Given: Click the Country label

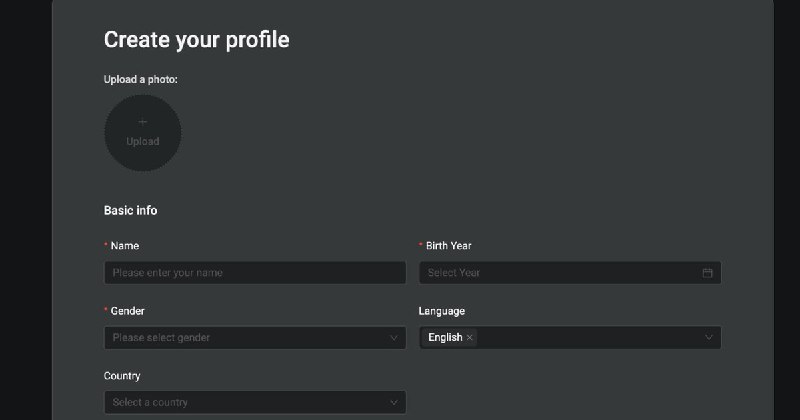Looking at the screenshot, I should tap(122, 376).
